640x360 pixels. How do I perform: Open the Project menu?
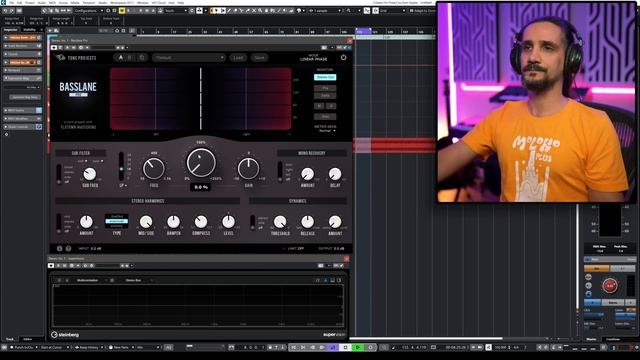click(30, 2)
